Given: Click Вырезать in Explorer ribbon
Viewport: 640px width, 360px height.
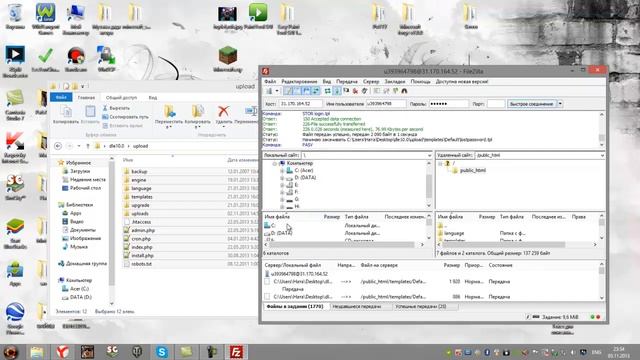Looking at the screenshot, I should click(116, 108).
